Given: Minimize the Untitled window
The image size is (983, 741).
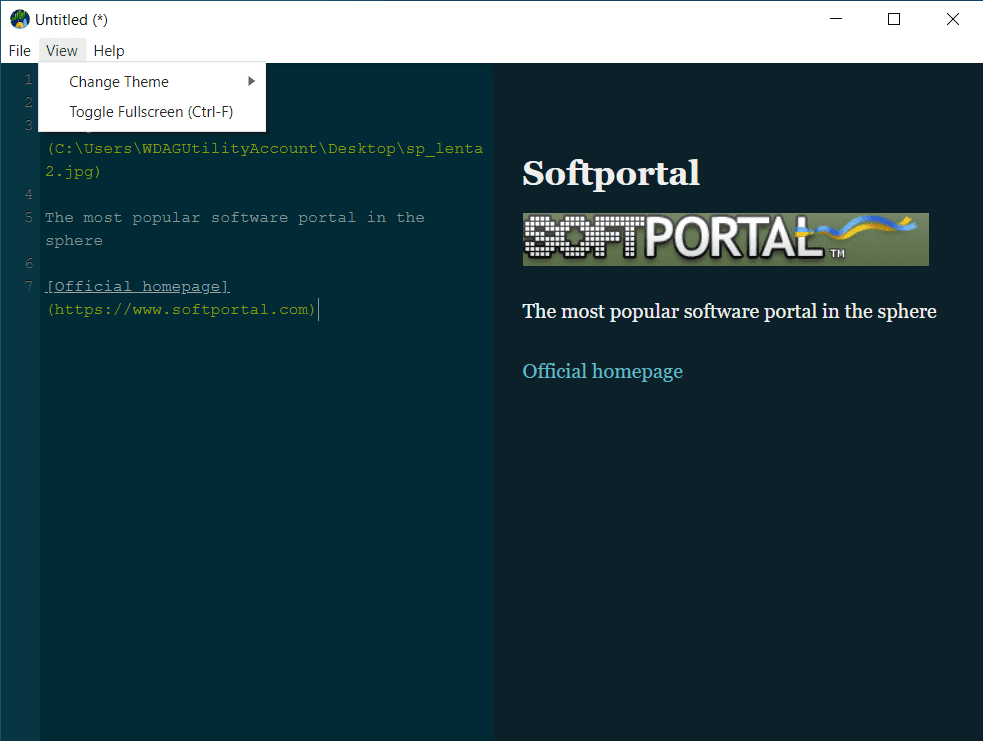Looking at the screenshot, I should coord(836,19).
